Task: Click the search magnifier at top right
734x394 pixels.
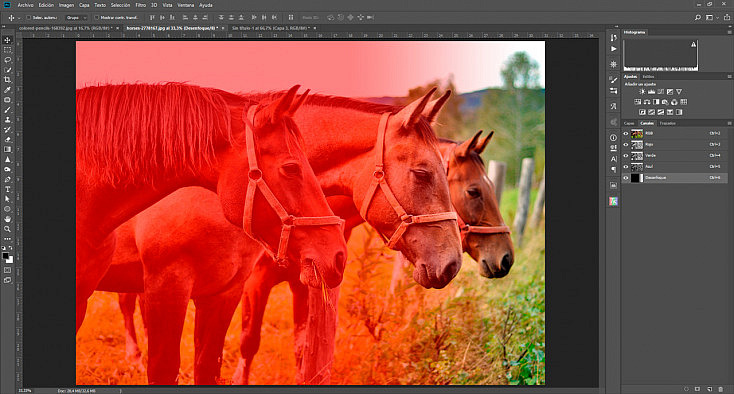Action: point(697,17)
